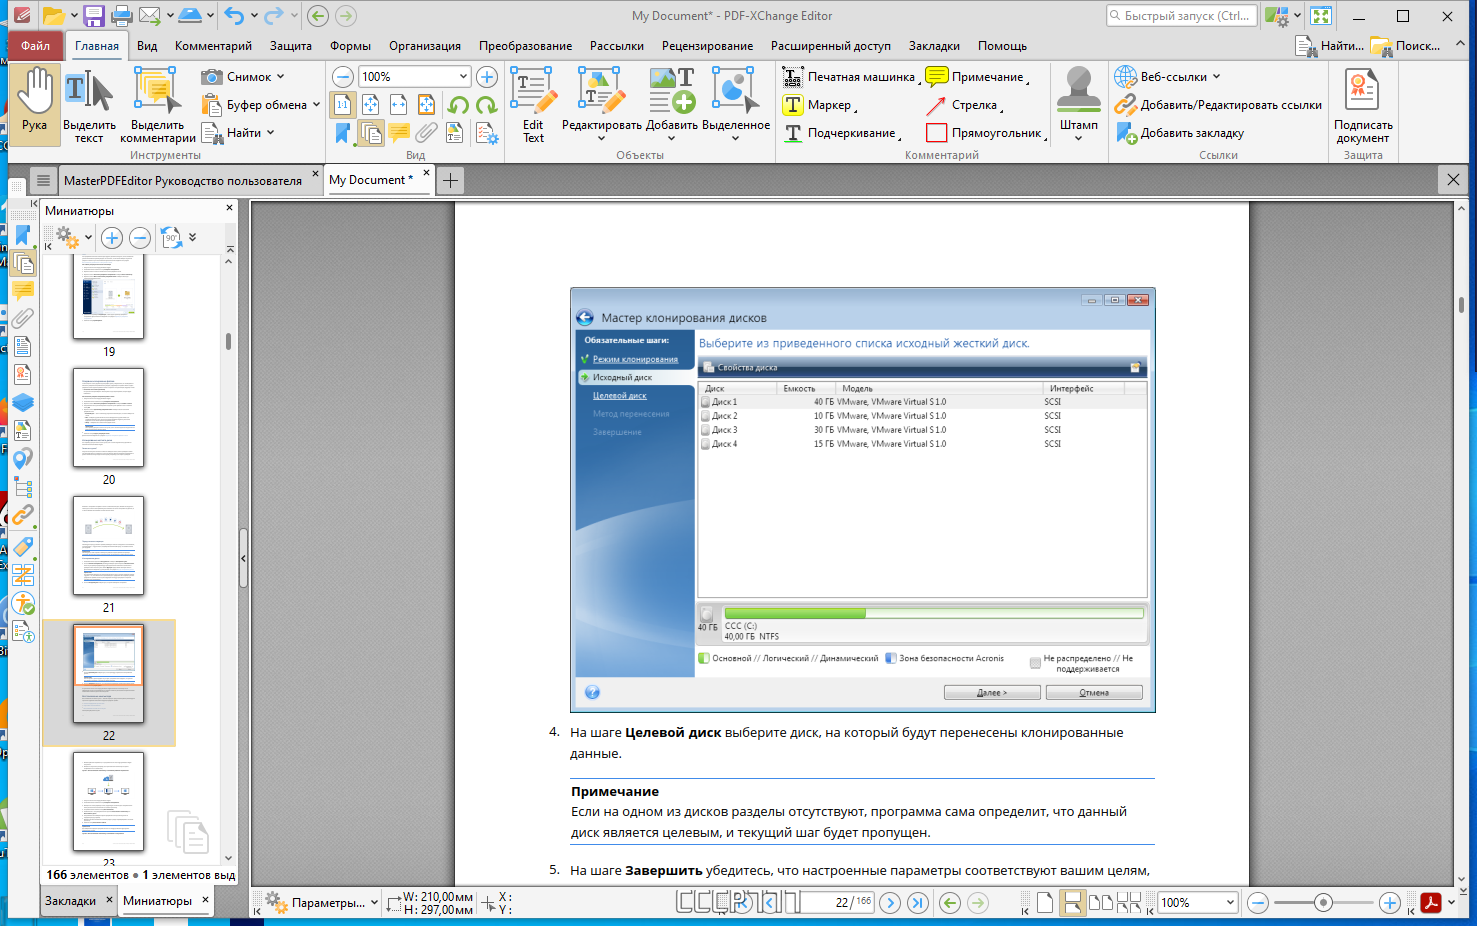Viewport: 1477px width, 926px height.
Task: Open a new document tab with the plus
Action: 450,180
